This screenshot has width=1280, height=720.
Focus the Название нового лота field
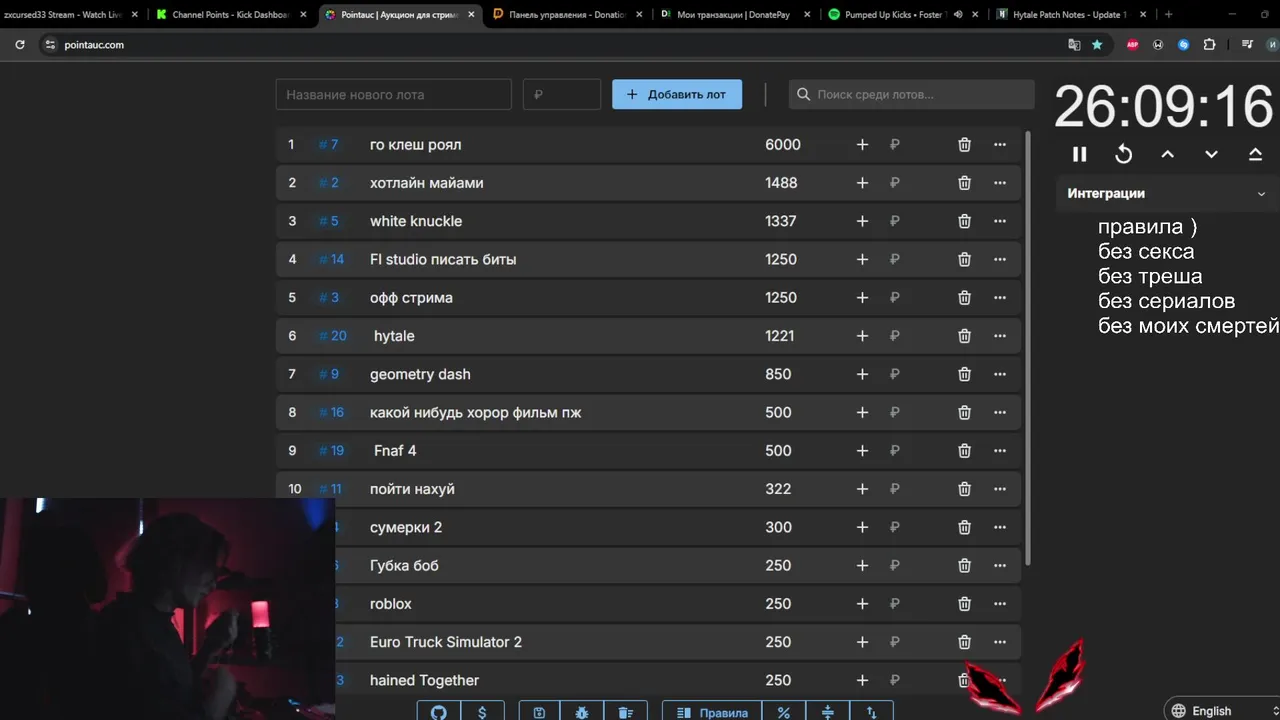click(x=394, y=94)
